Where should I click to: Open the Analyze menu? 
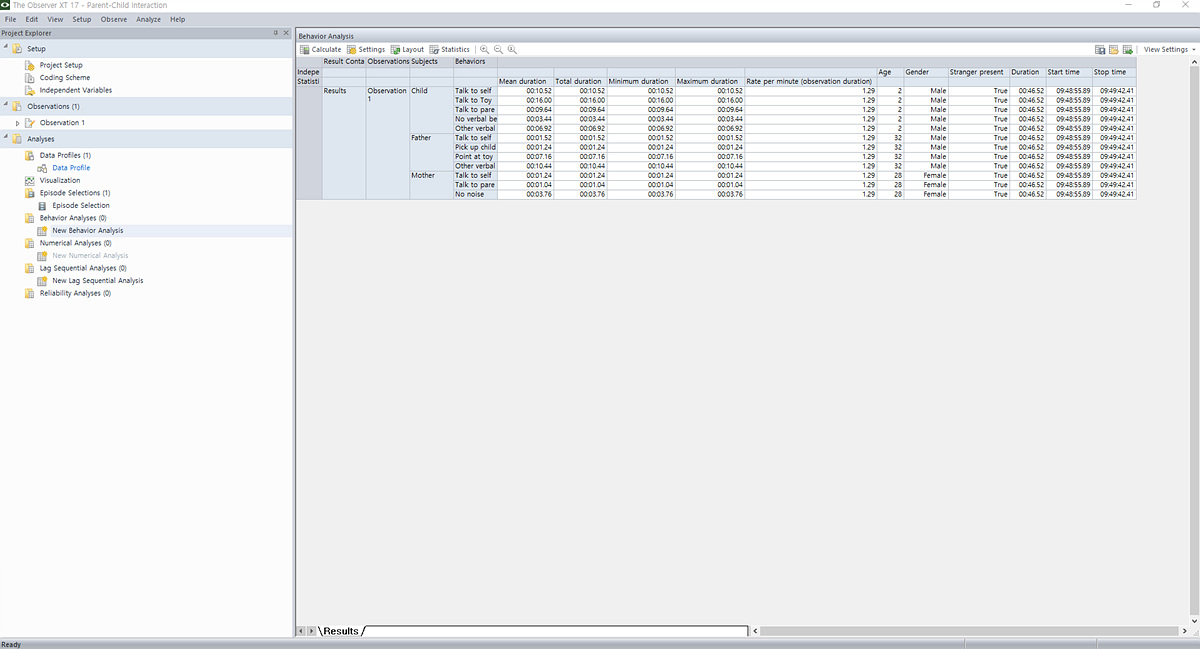click(x=148, y=19)
